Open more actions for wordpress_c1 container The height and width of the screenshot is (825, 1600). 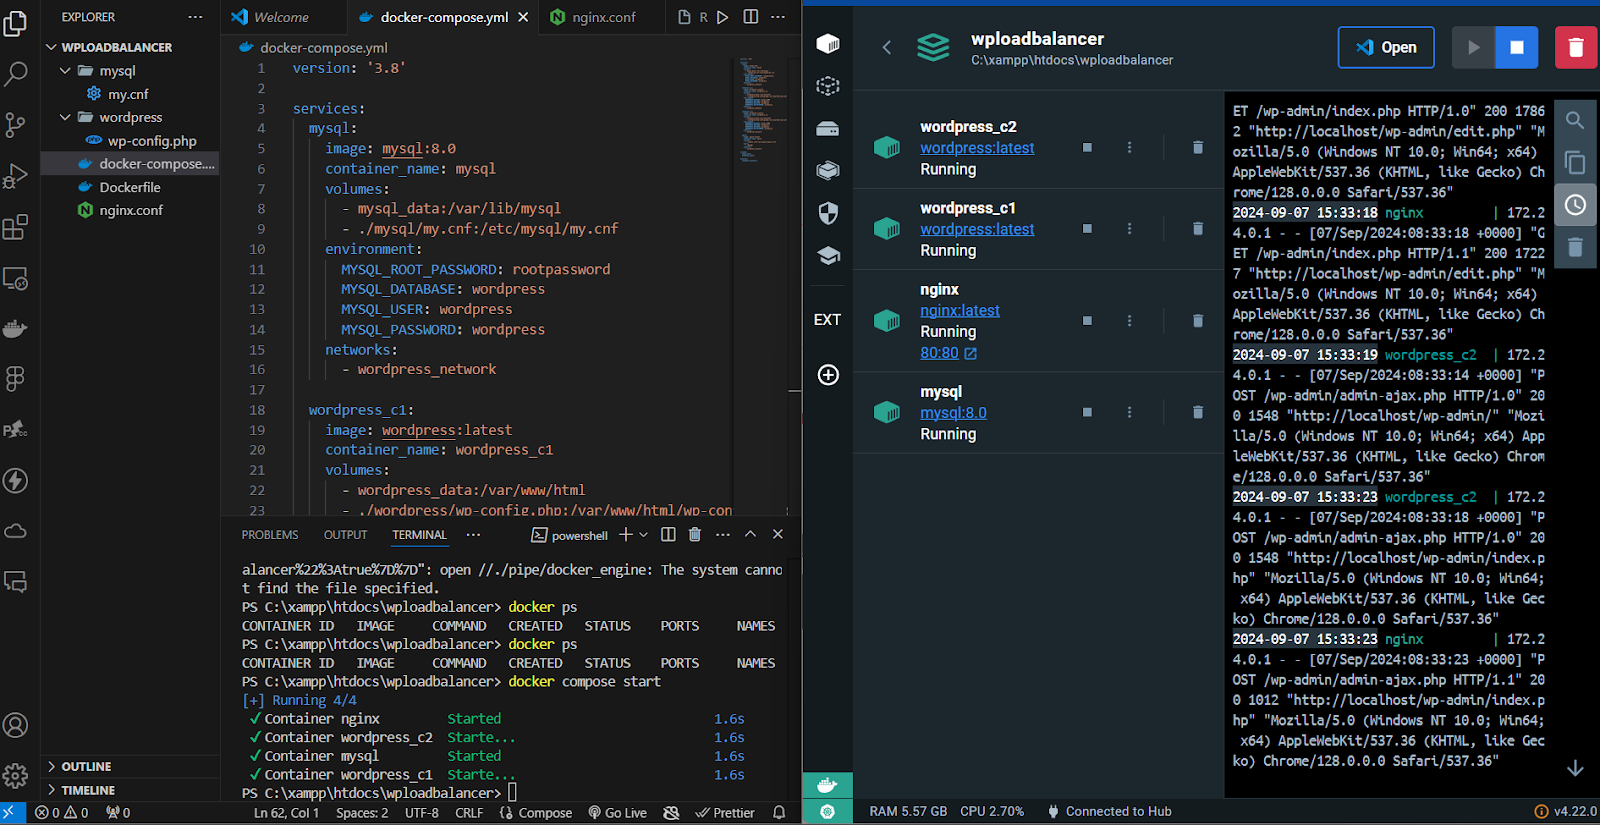1129,229
